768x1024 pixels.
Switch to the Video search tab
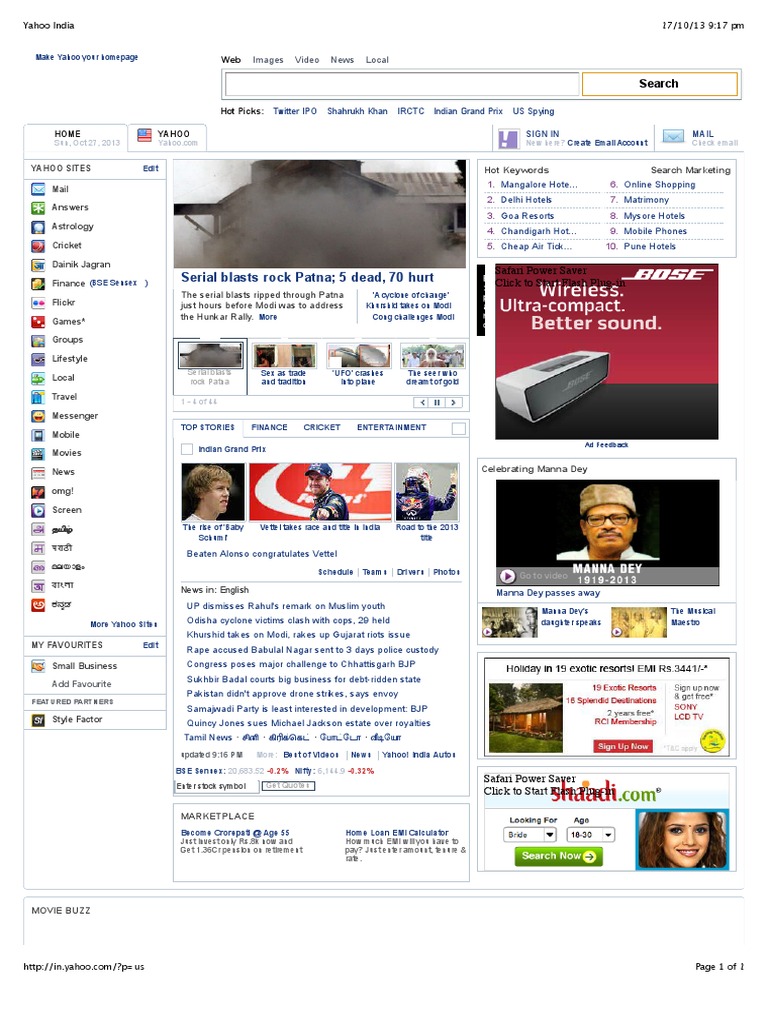307,60
